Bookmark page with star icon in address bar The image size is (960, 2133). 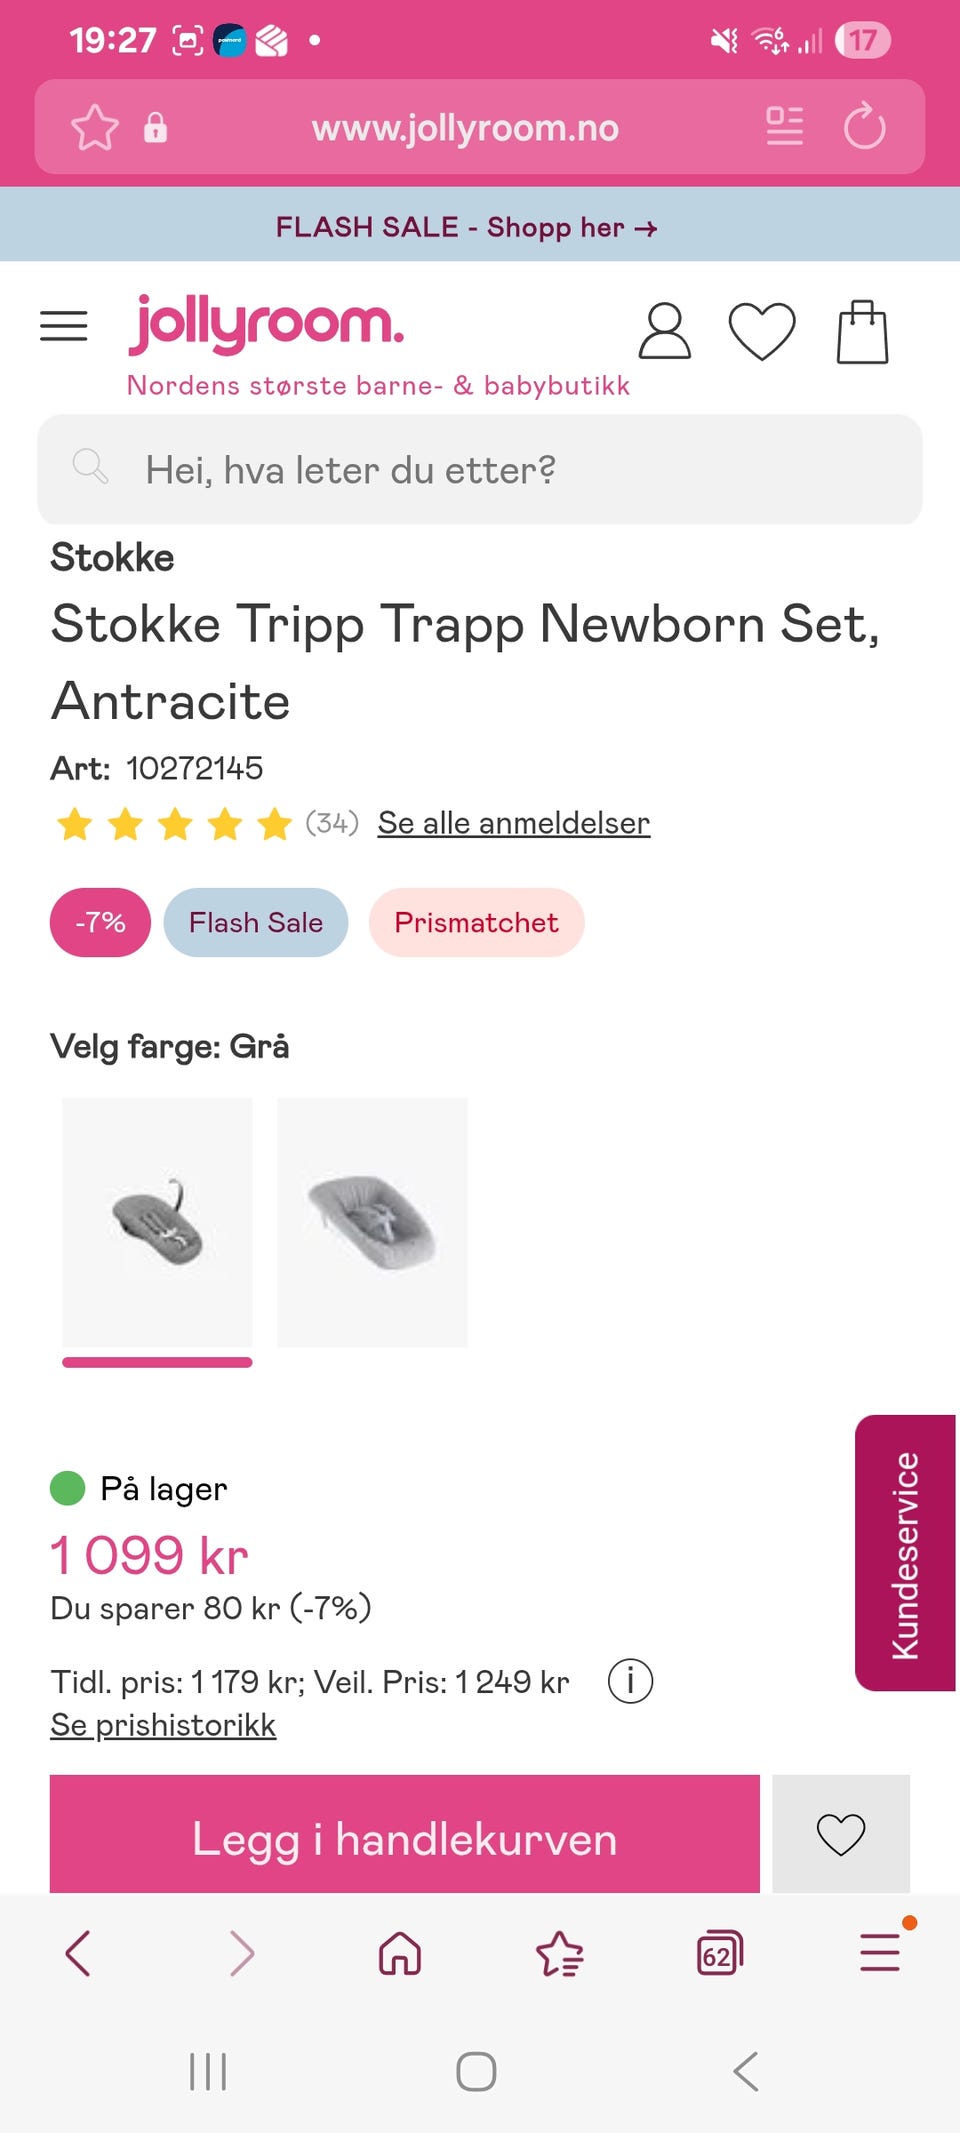[95, 128]
